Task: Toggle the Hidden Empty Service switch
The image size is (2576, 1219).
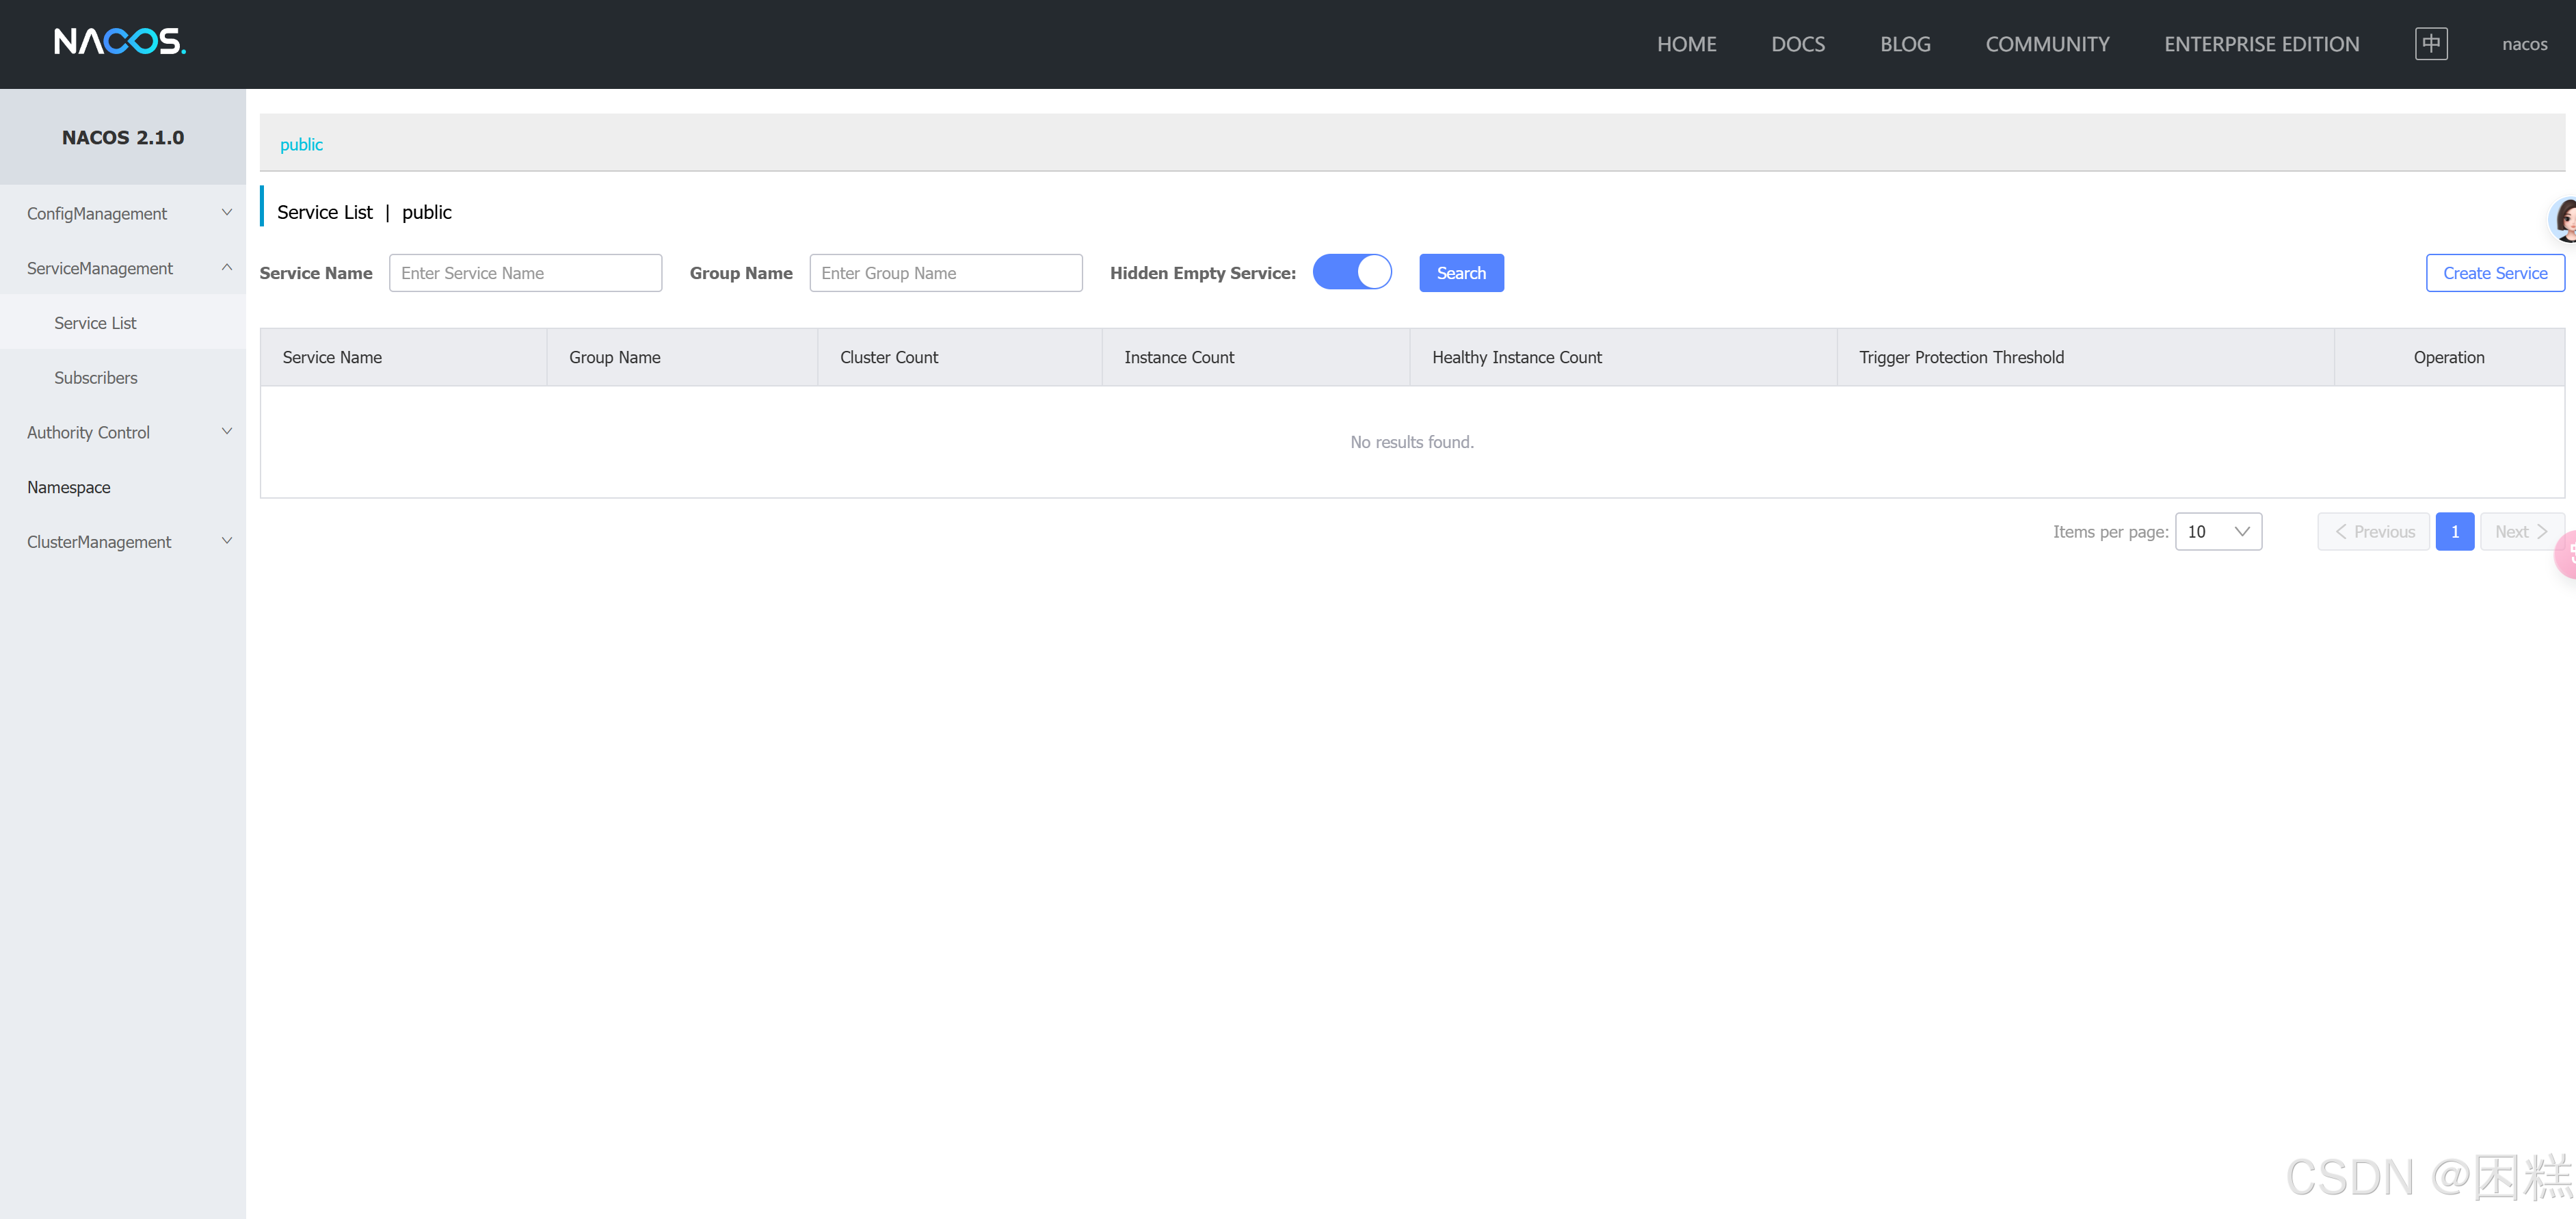Action: click(x=1351, y=272)
